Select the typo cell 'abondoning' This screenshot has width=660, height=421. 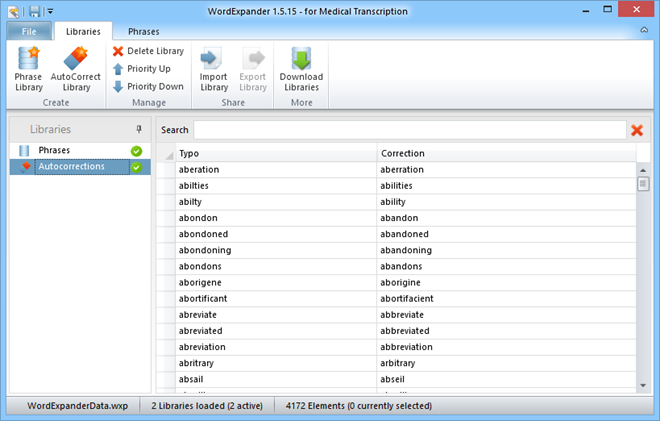276,250
